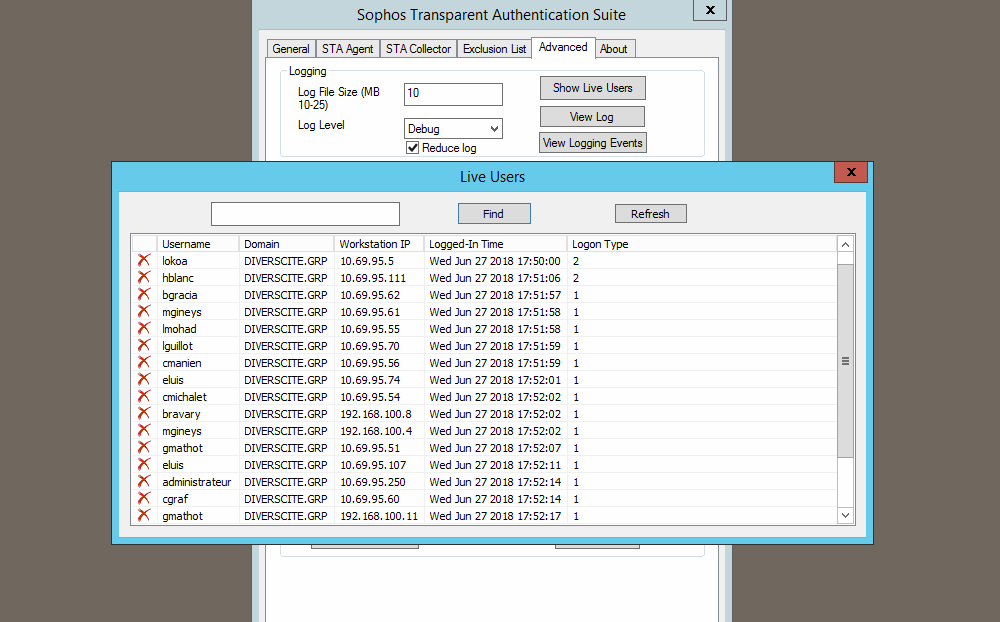Sort by the Domain column header
This screenshot has height=622, width=1000.
pyautogui.click(x=286, y=244)
